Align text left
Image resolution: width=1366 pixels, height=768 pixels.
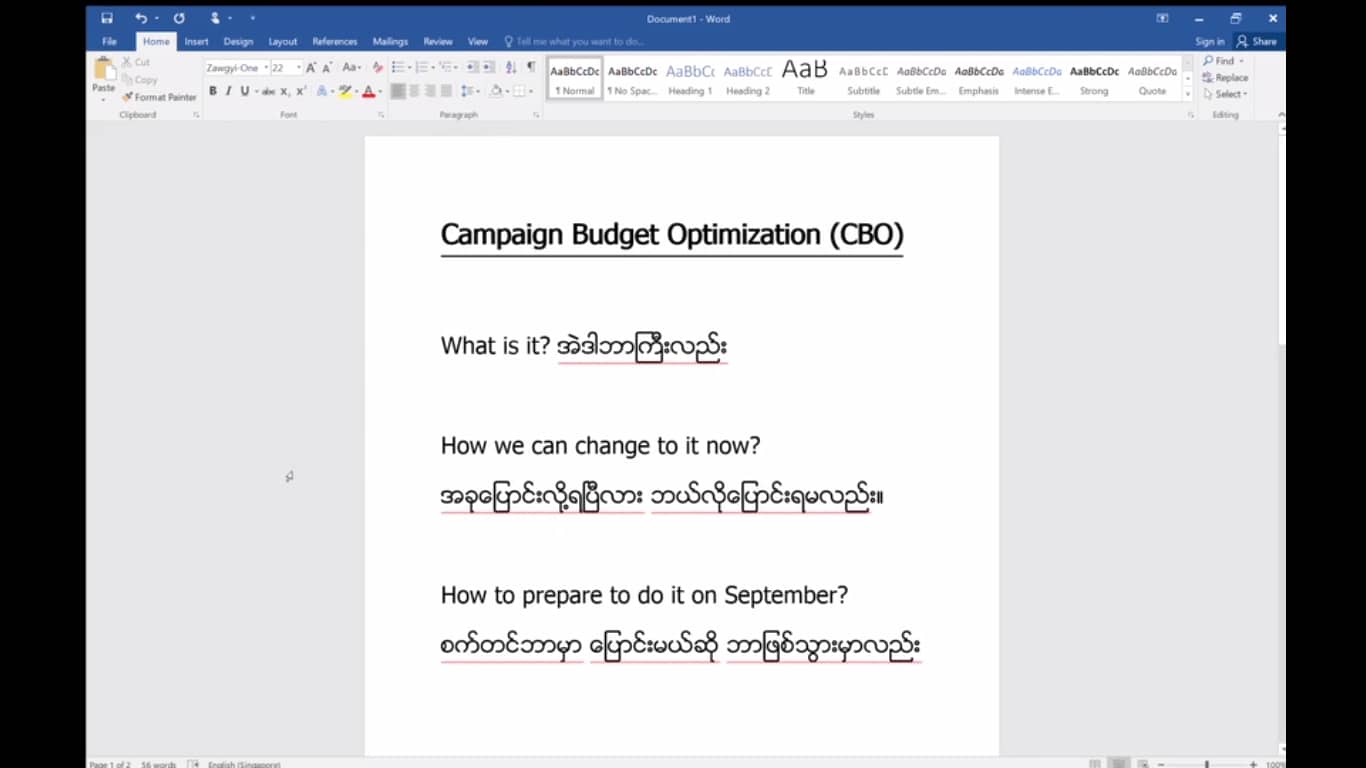tap(398, 91)
